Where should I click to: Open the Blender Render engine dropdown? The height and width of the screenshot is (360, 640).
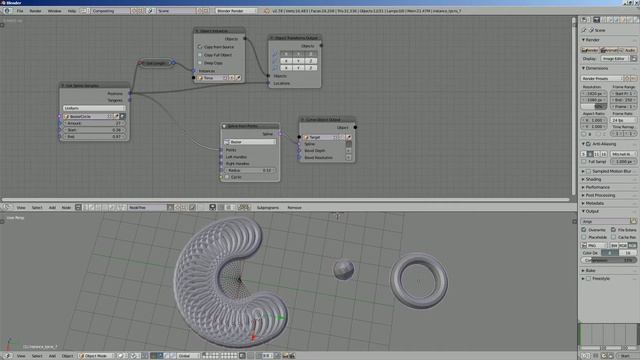[x=236, y=11]
